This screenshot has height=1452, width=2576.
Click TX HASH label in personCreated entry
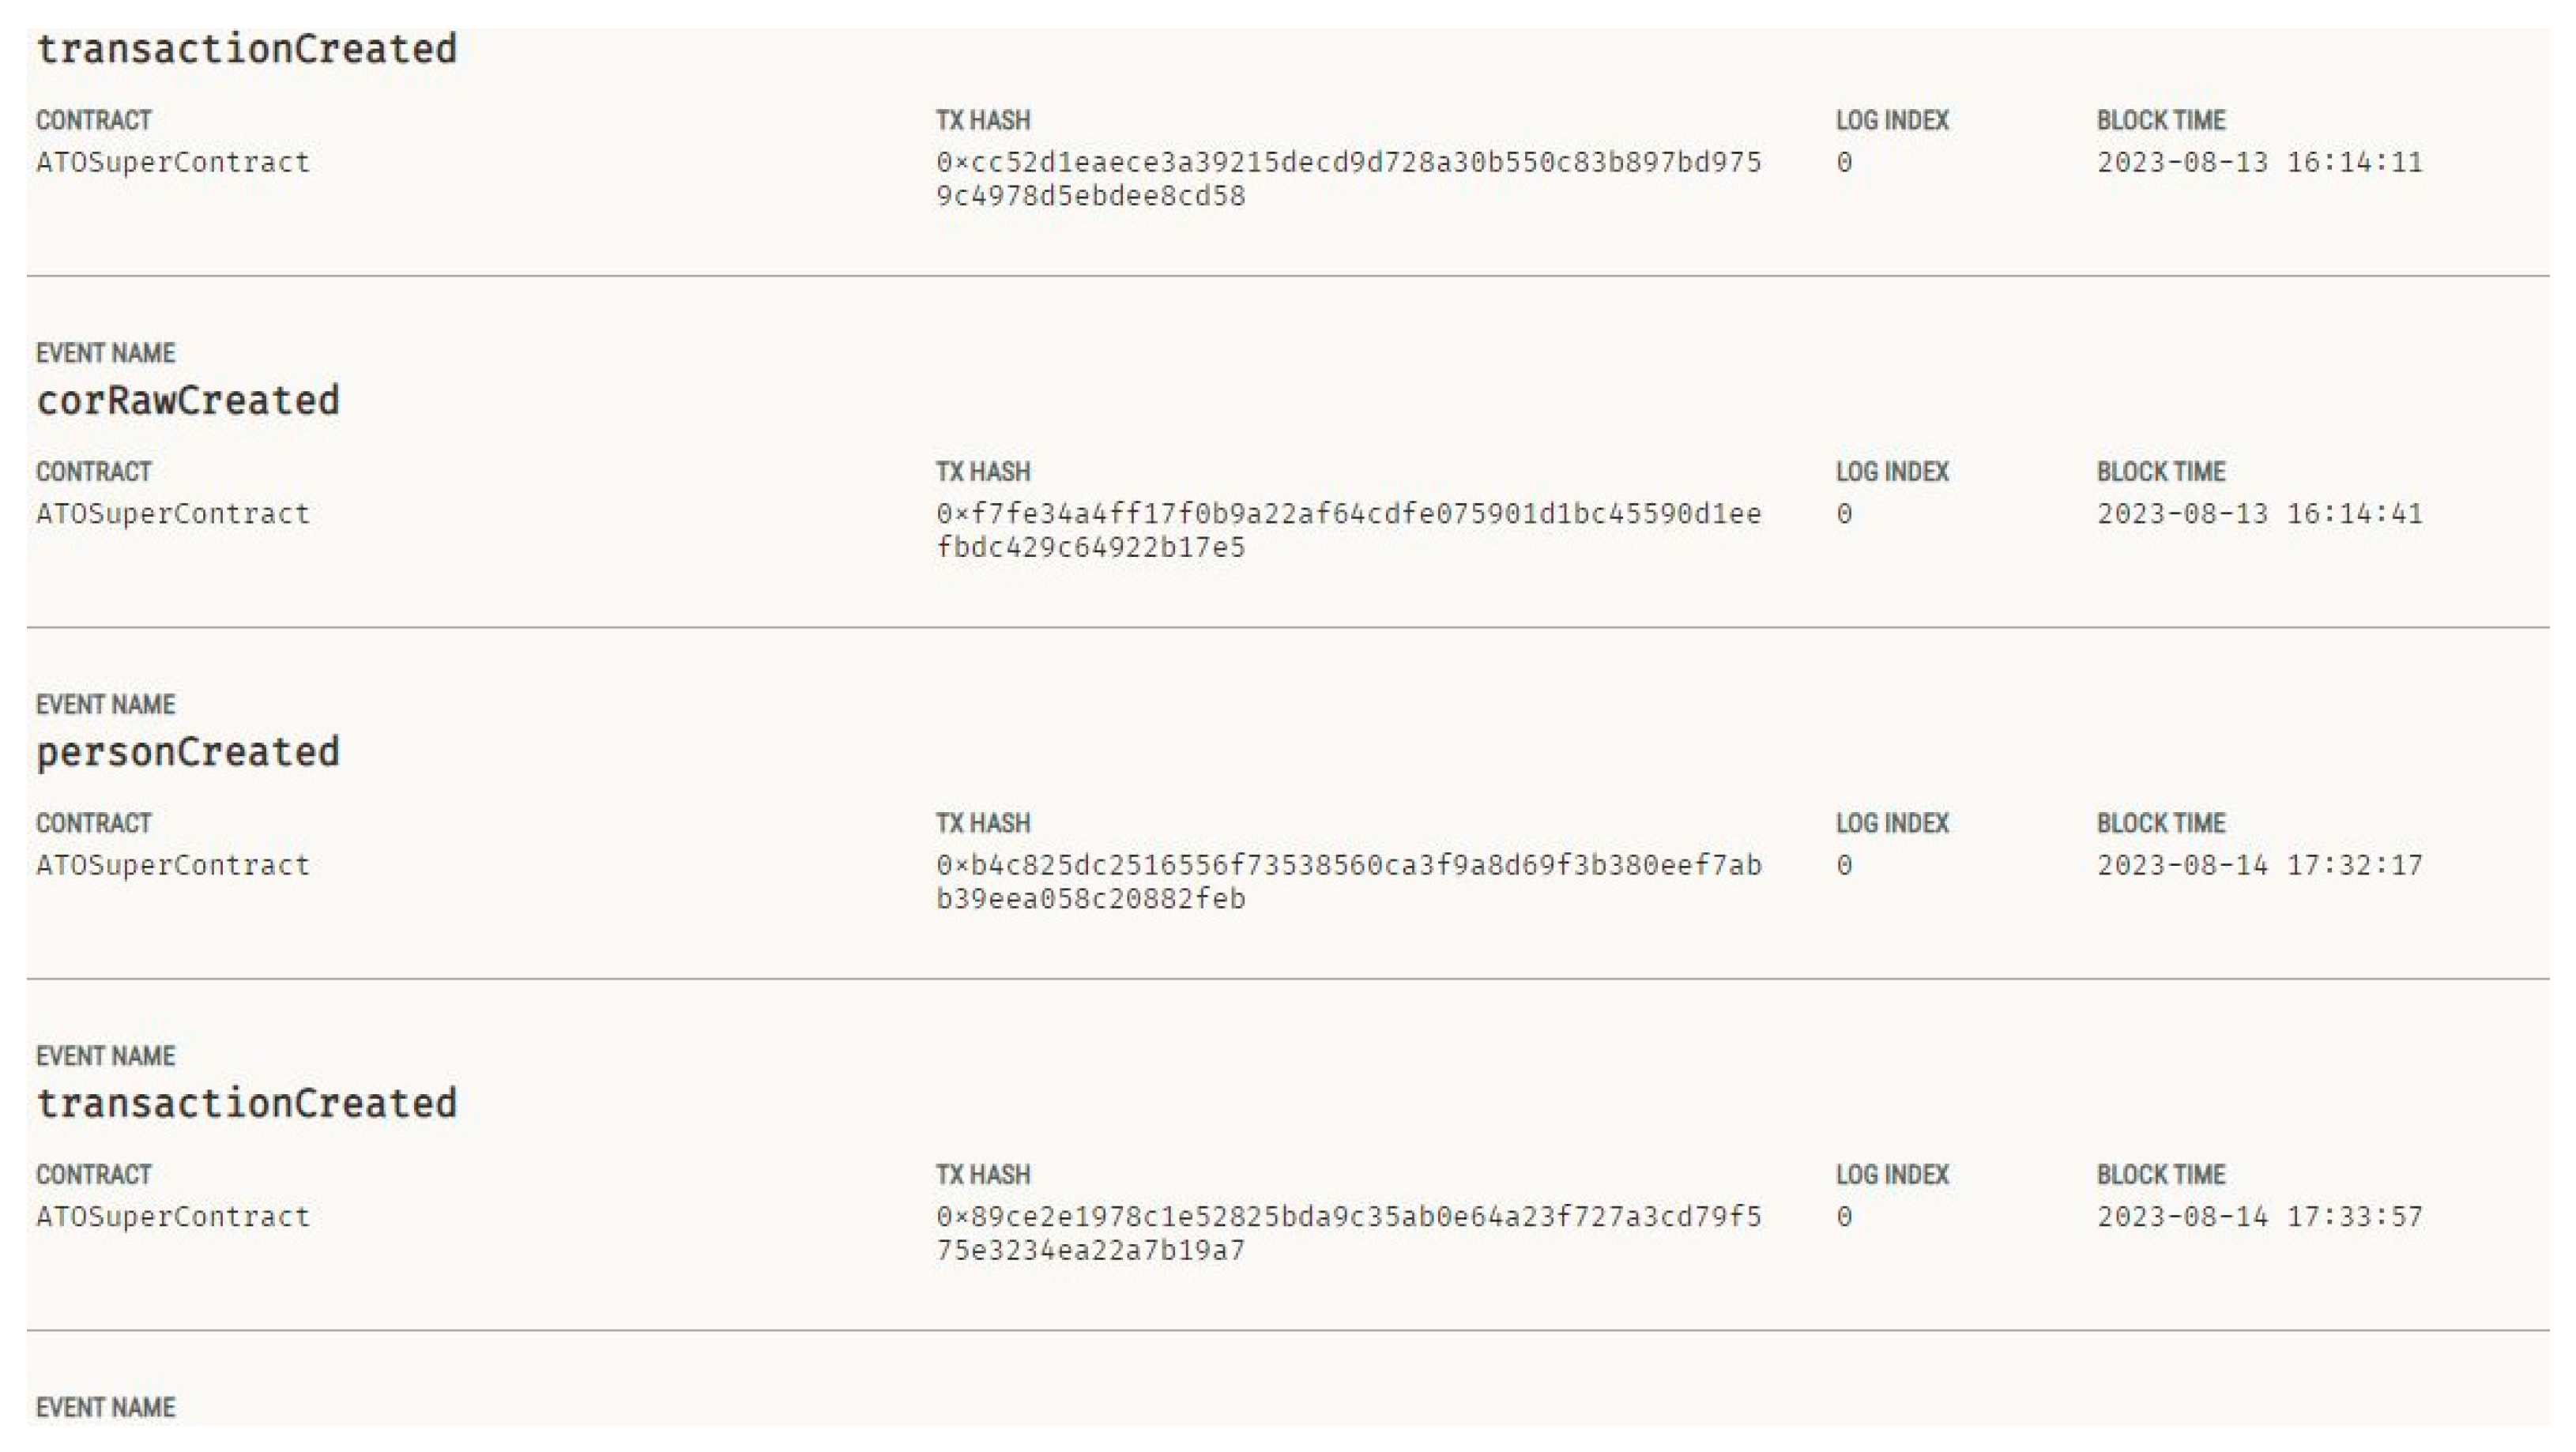click(x=982, y=823)
